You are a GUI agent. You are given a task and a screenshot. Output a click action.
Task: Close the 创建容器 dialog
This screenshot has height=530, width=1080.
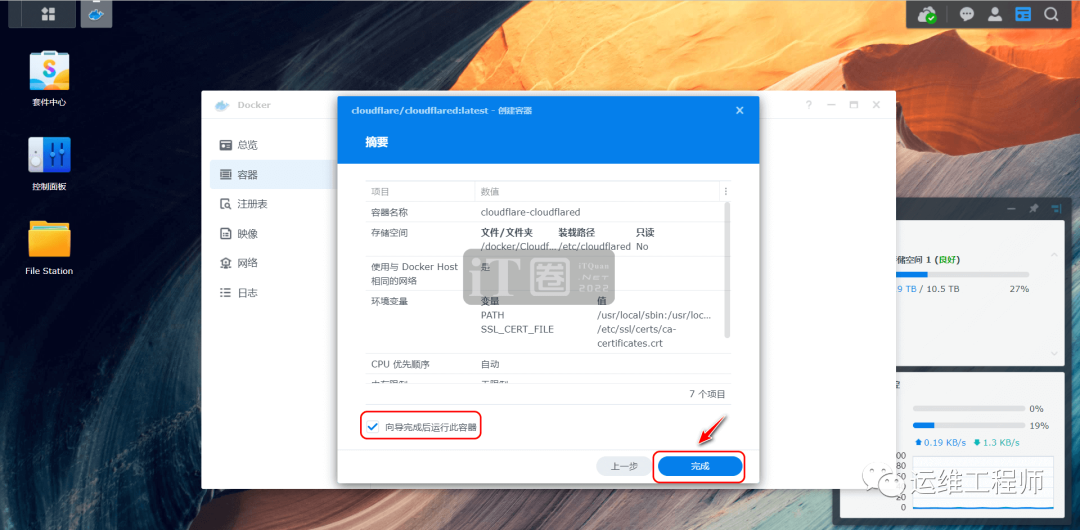pyautogui.click(x=740, y=110)
